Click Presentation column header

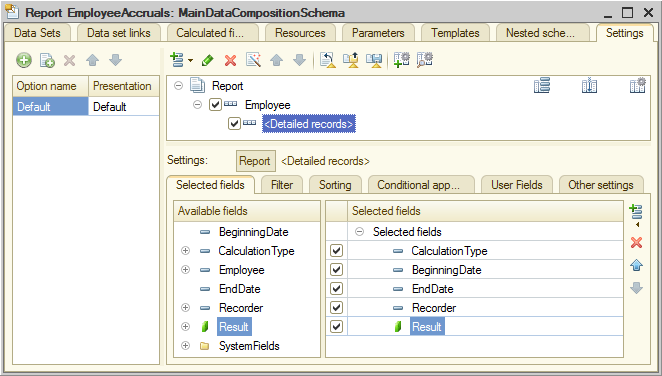(x=124, y=86)
